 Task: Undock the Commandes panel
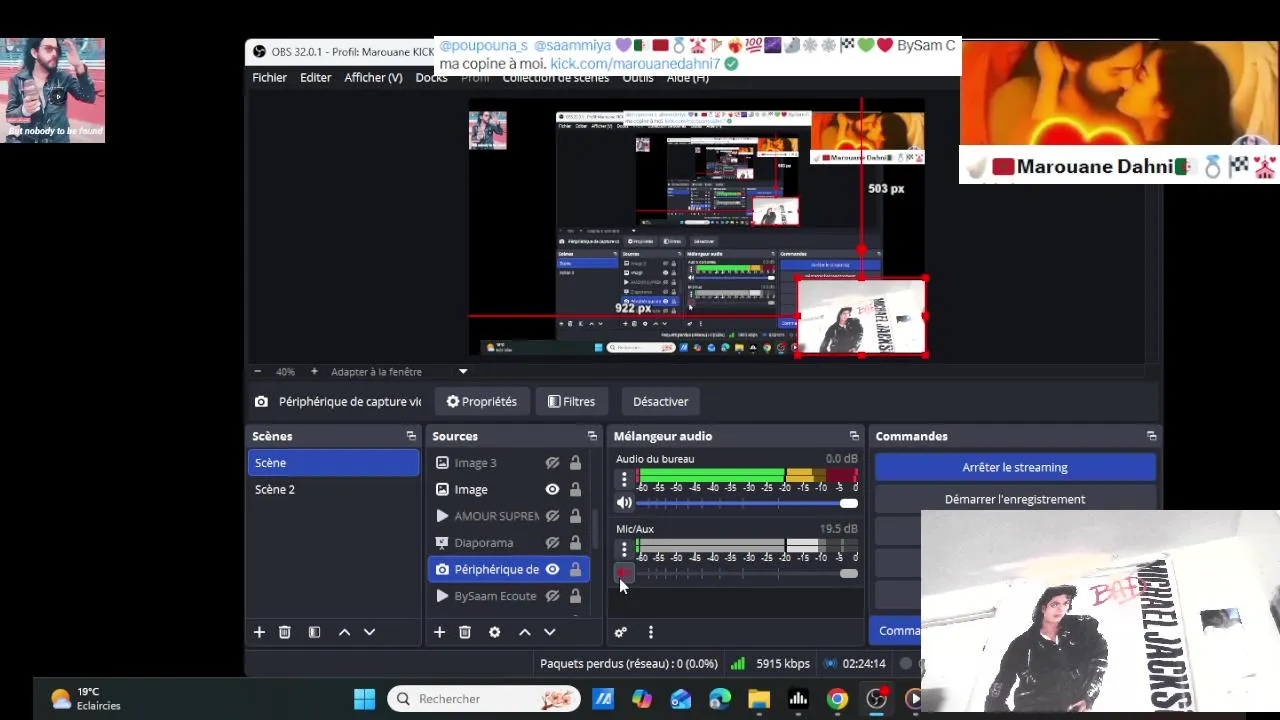pyautogui.click(x=1151, y=436)
